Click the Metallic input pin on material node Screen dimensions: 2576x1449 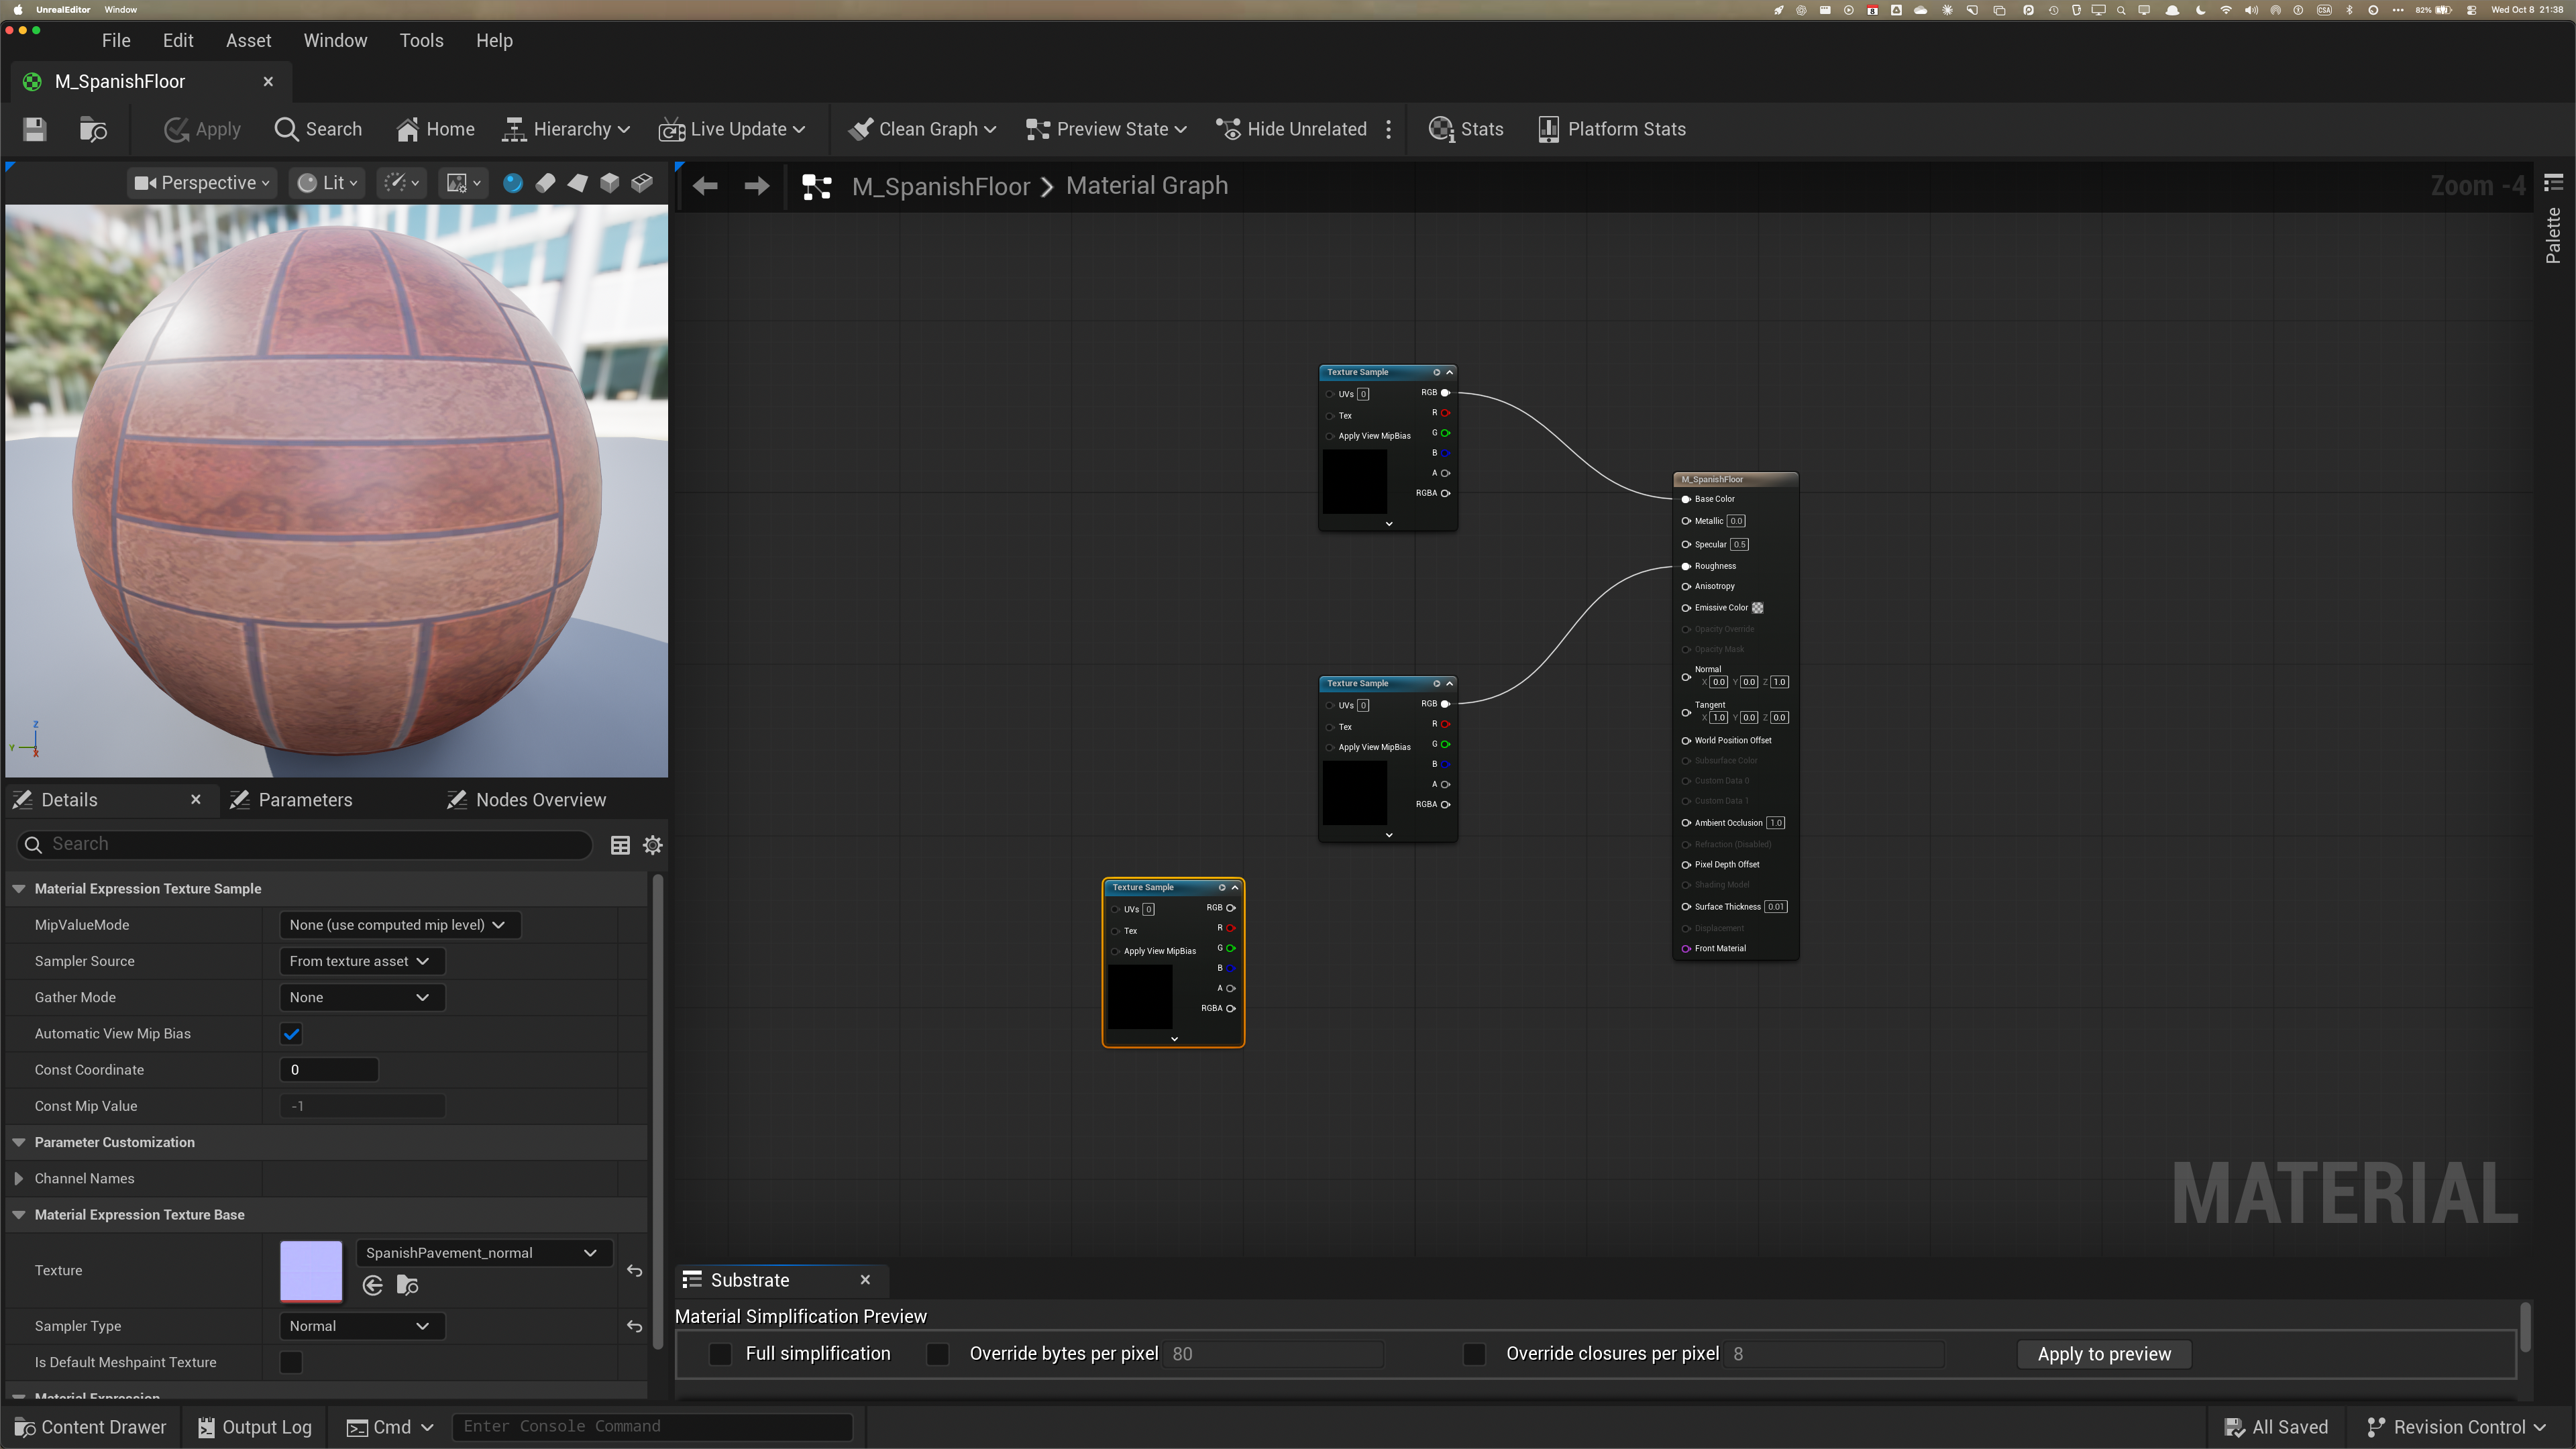1686,521
